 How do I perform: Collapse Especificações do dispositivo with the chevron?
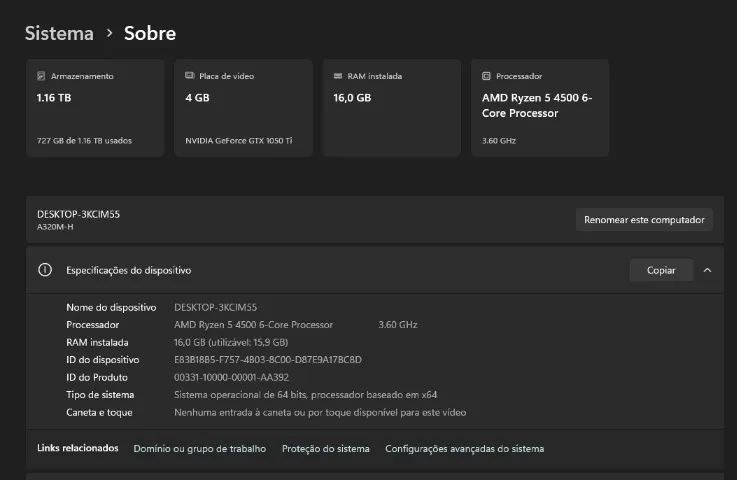(x=707, y=270)
